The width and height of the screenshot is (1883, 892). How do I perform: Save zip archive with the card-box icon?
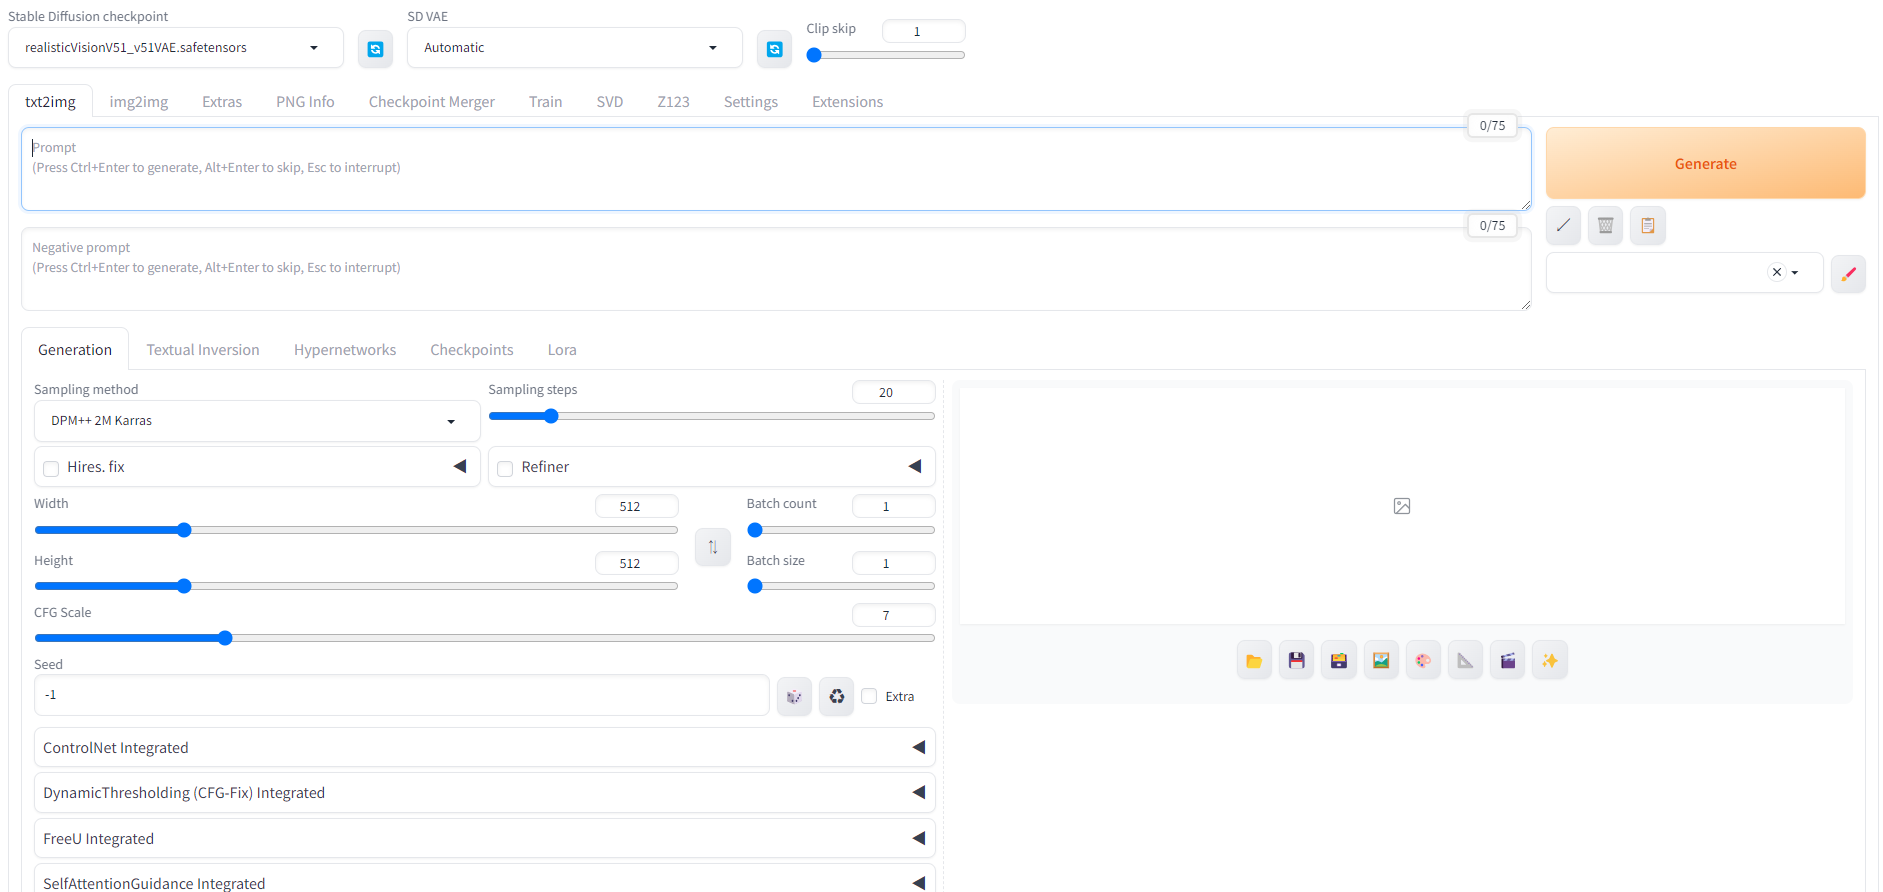pyautogui.click(x=1338, y=660)
